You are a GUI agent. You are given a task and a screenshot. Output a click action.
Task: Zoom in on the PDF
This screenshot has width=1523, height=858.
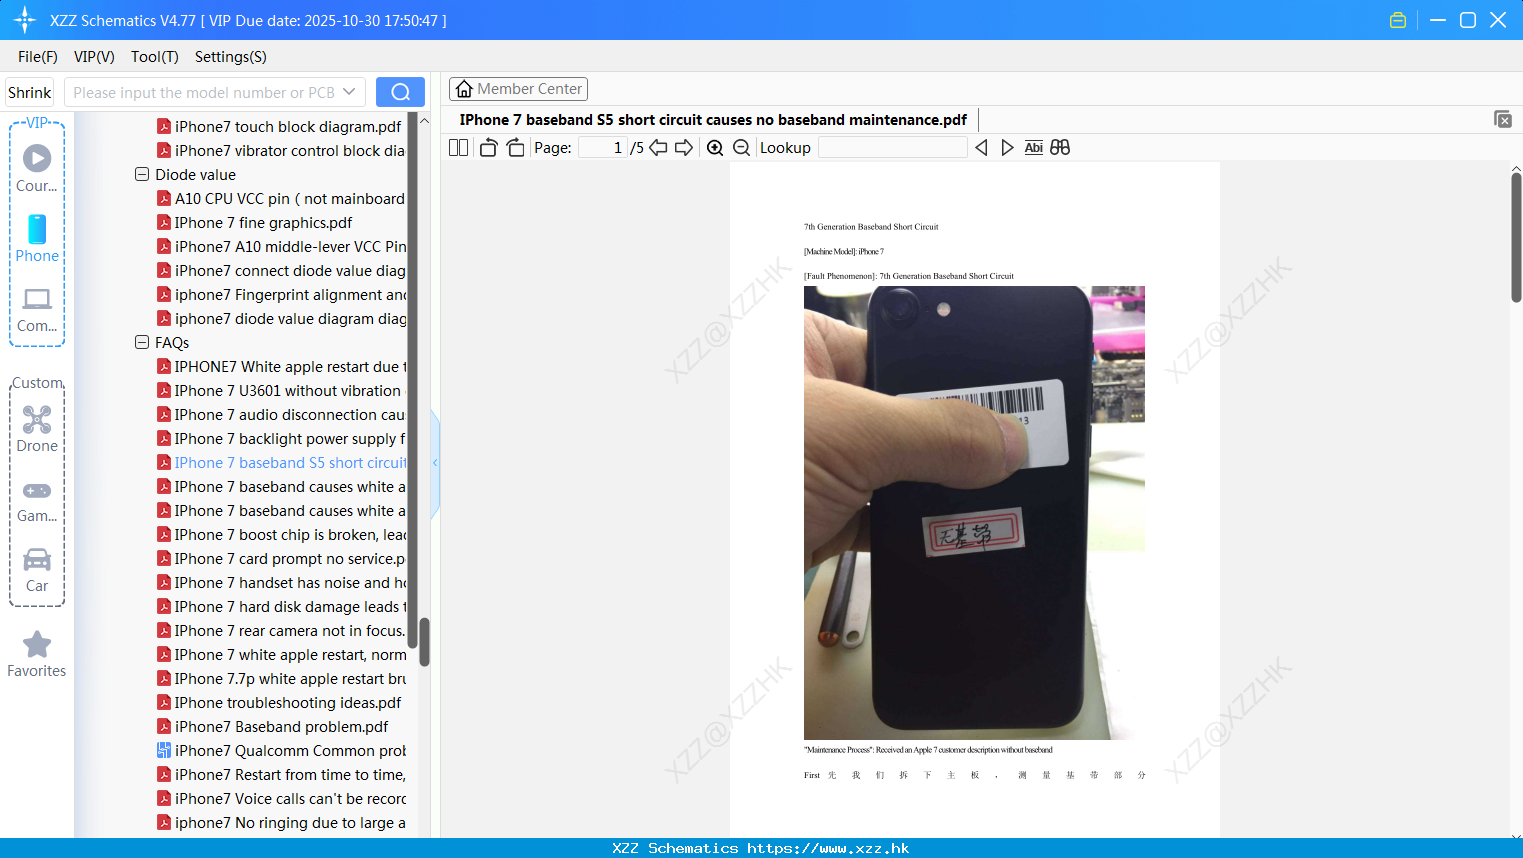point(715,148)
